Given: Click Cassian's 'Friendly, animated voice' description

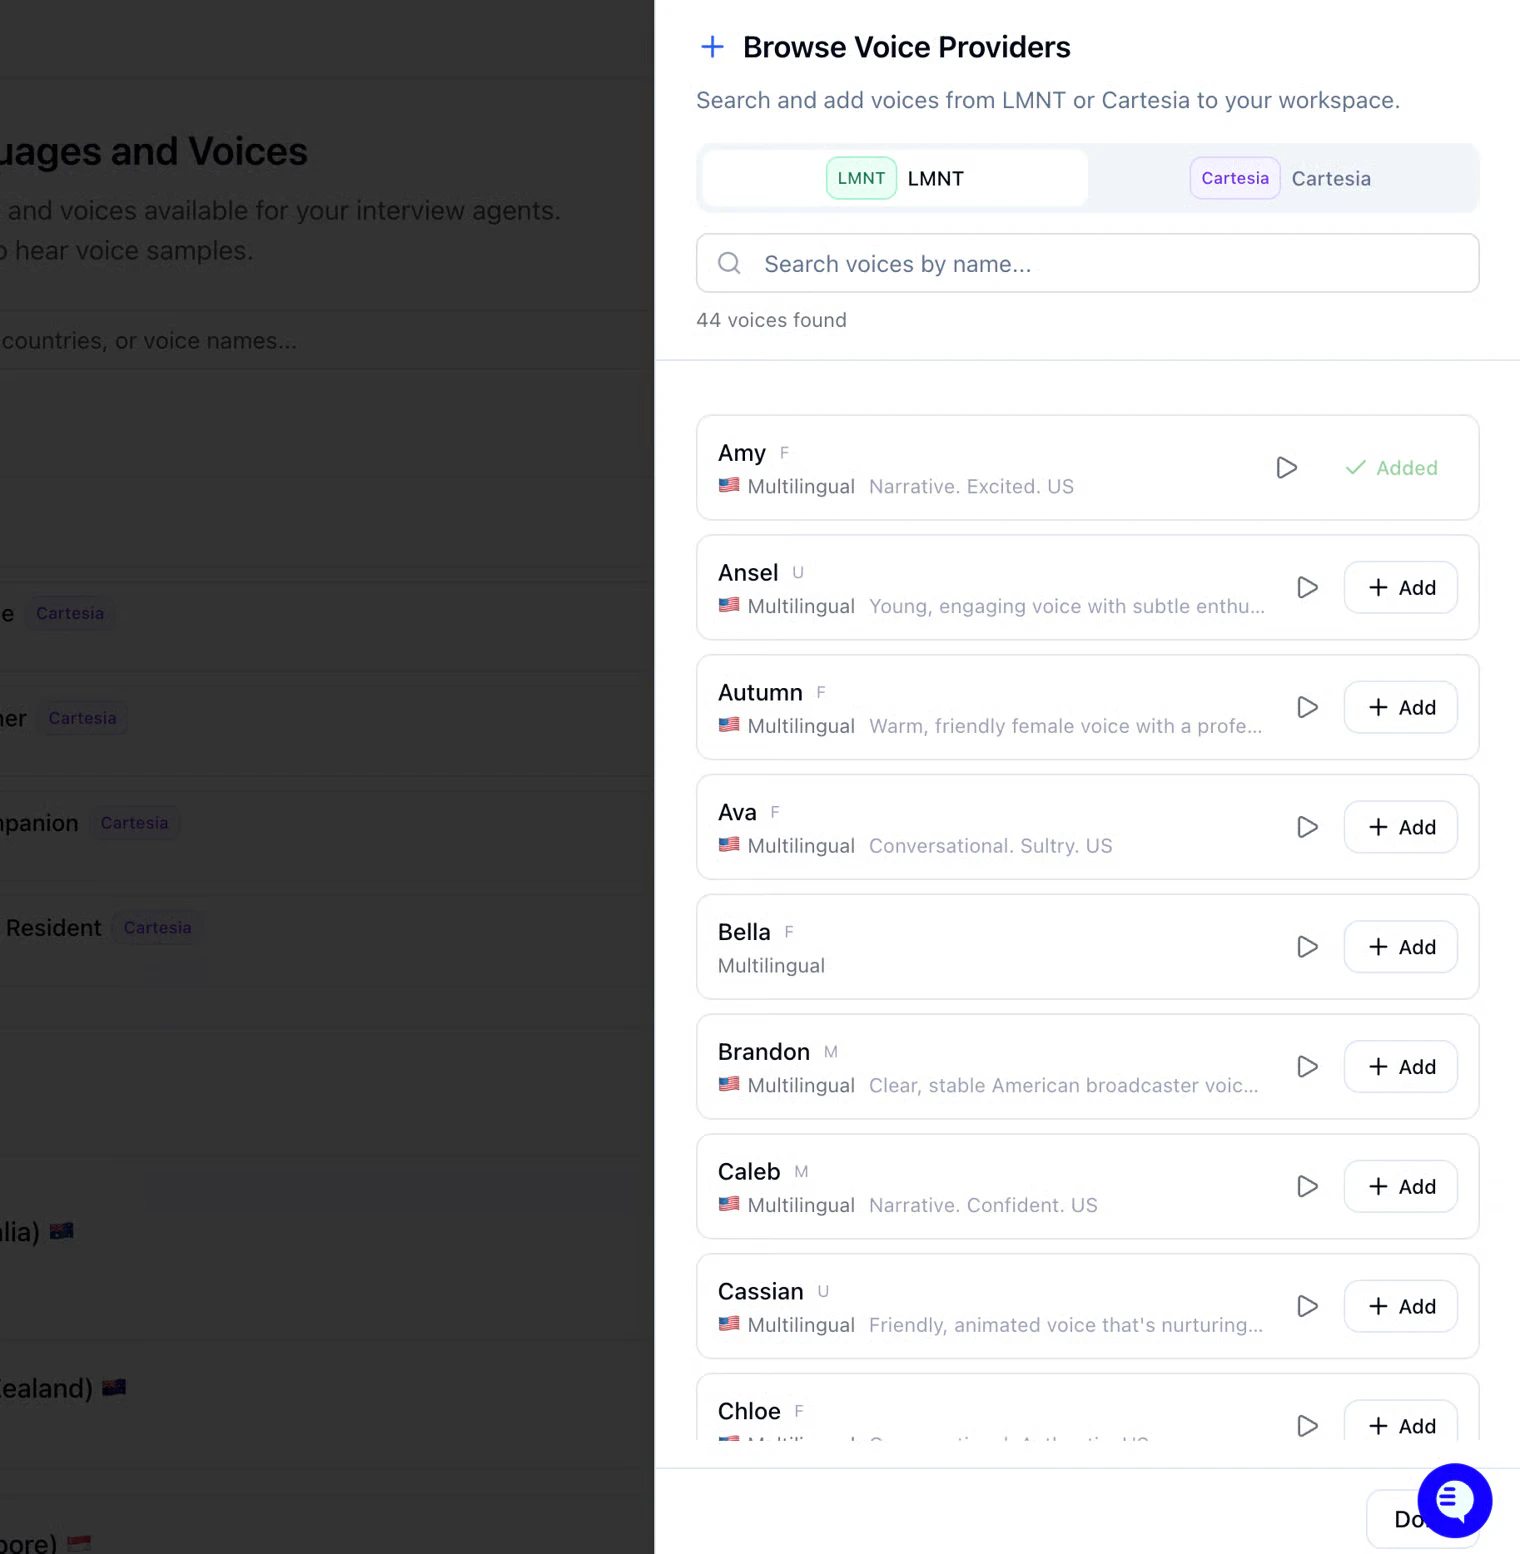Looking at the screenshot, I should (1066, 1325).
